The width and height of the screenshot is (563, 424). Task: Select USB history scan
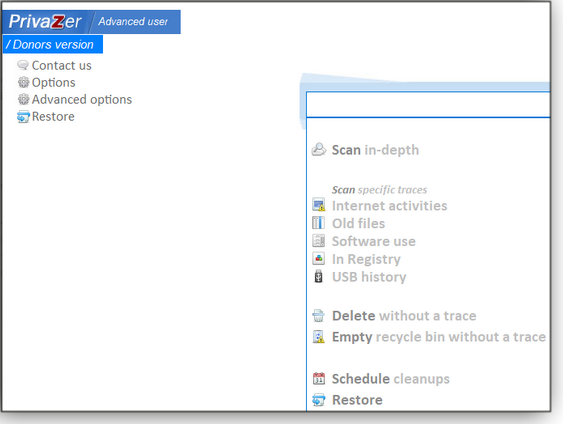pyautogui.click(x=369, y=277)
